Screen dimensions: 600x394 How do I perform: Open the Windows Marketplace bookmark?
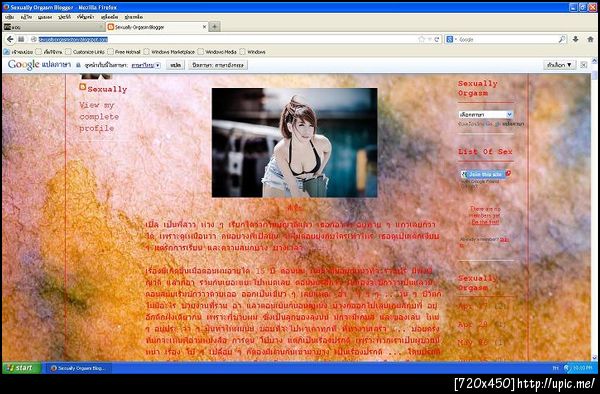169,52
